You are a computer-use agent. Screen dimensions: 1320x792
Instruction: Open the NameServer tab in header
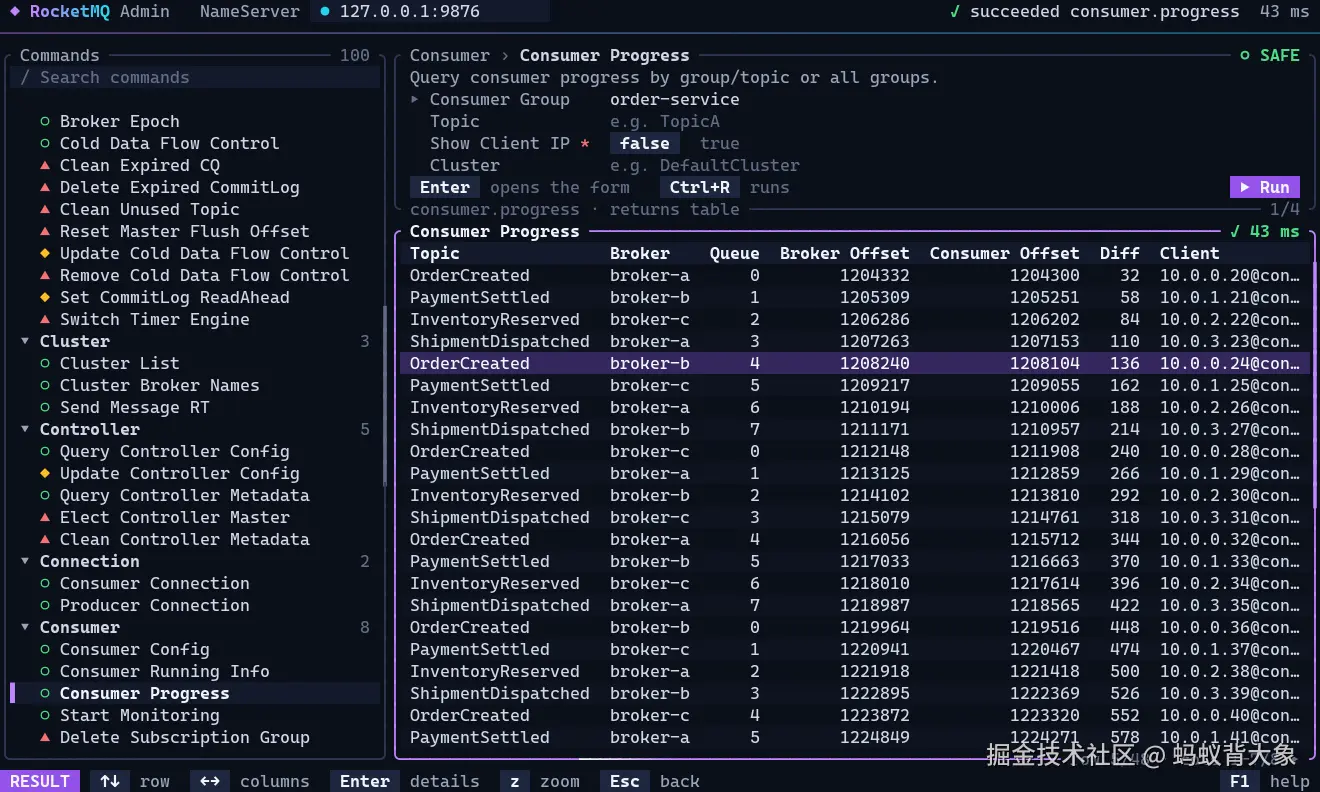(250, 12)
